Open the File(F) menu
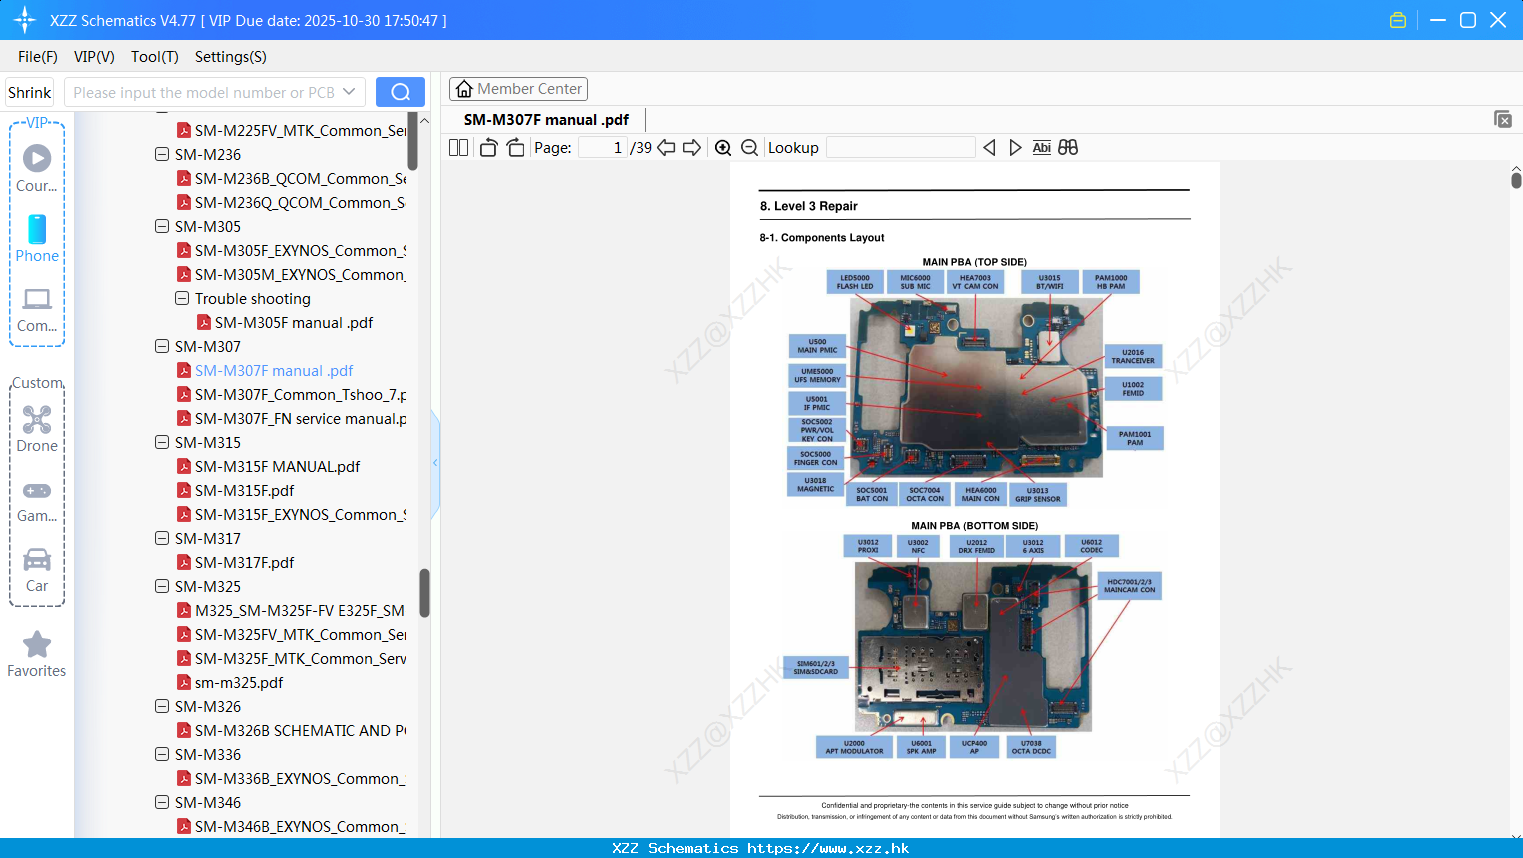The width and height of the screenshot is (1523, 858). point(38,57)
